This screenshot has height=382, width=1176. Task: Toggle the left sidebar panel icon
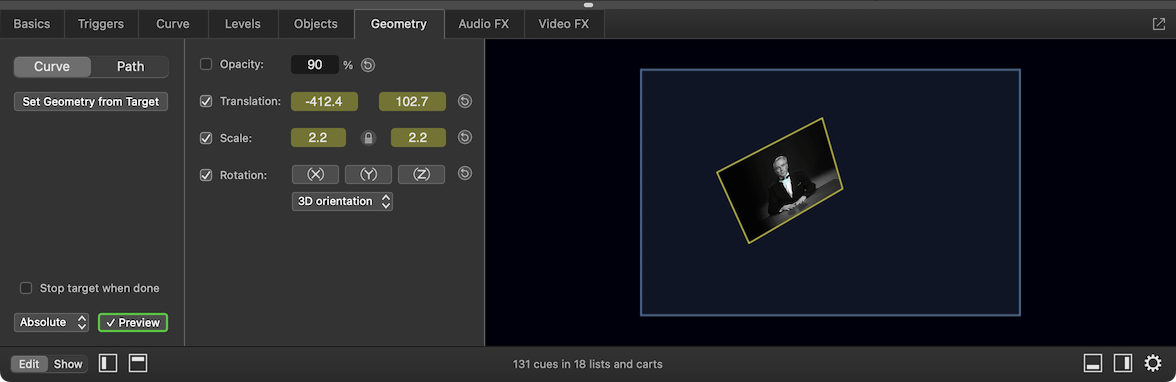pyautogui.click(x=109, y=364)
